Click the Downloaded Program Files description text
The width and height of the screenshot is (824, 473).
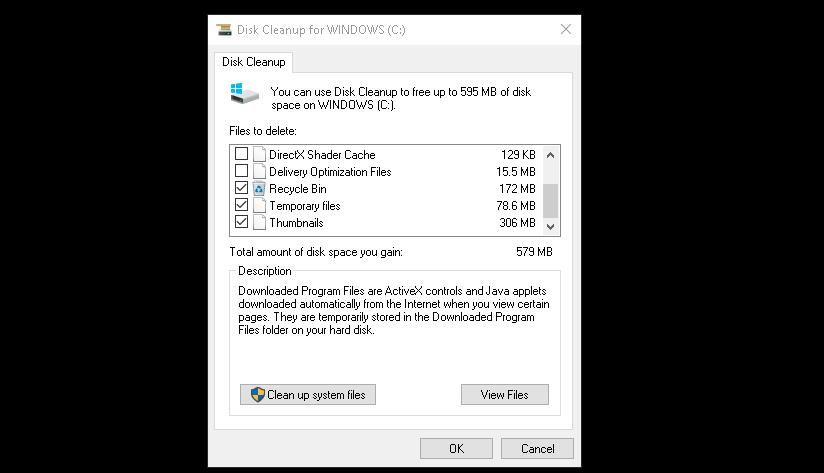[x=394, y=311]
